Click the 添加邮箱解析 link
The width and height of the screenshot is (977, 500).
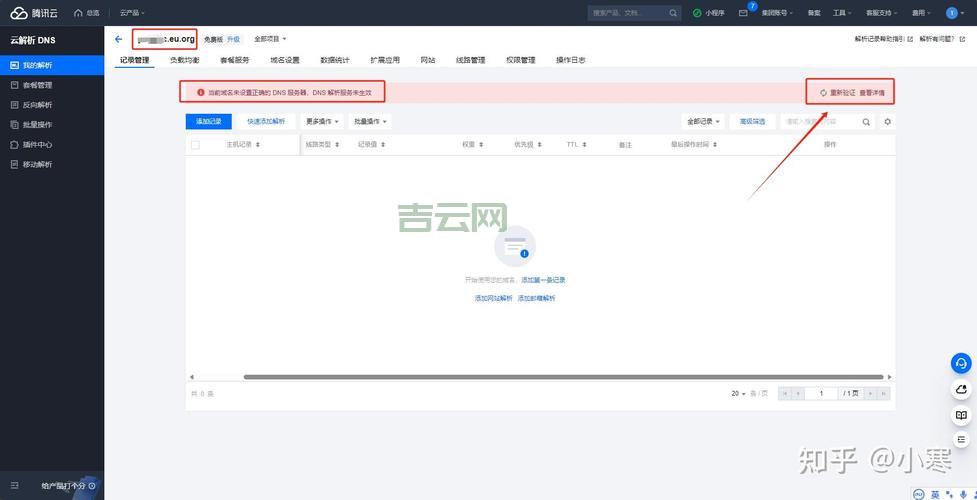(536, 299)
